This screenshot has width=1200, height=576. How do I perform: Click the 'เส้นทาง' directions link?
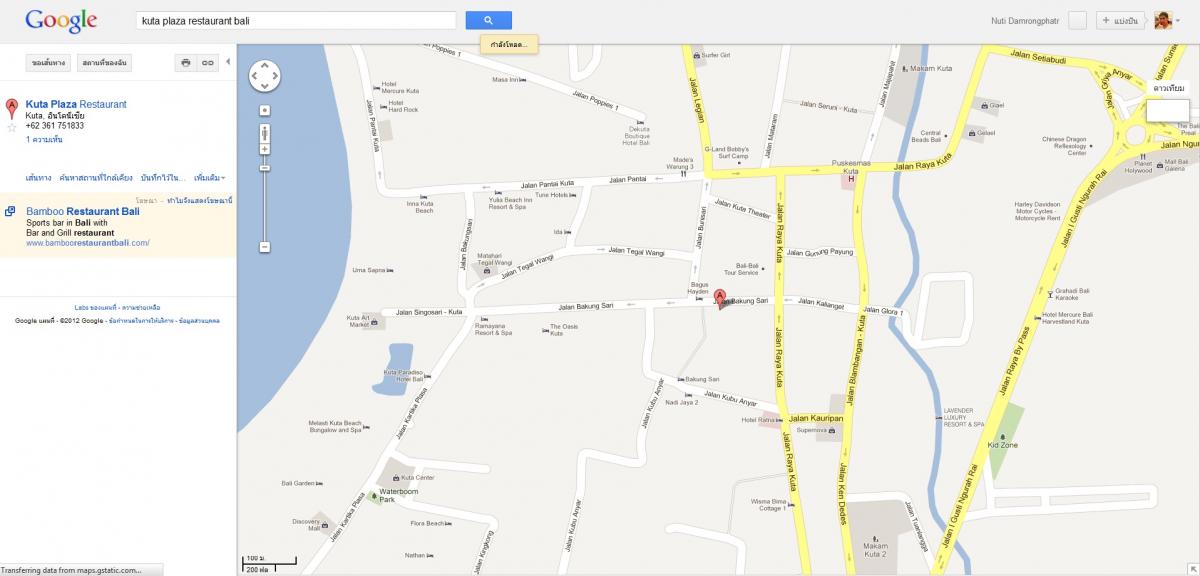tap(38, 177)
